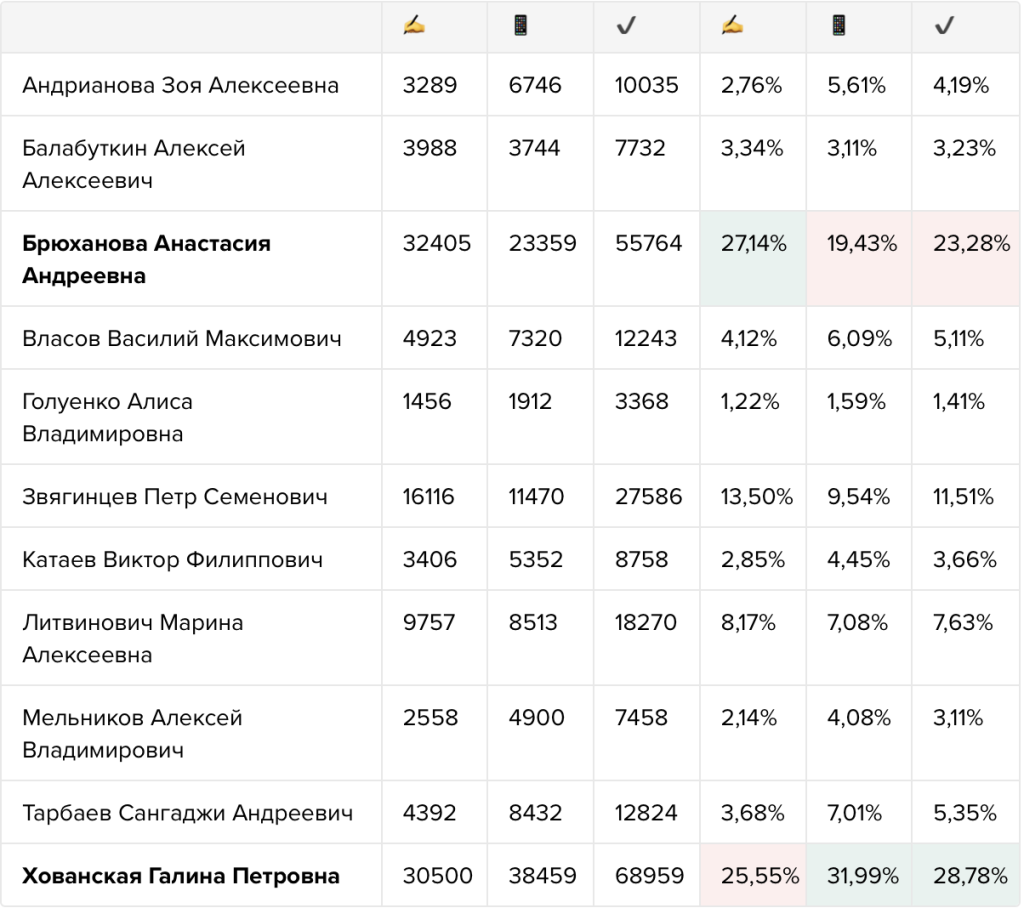Click the phone icon above the 6746 column
Viewport: 1024px width, 908px height.
(520, 26)
